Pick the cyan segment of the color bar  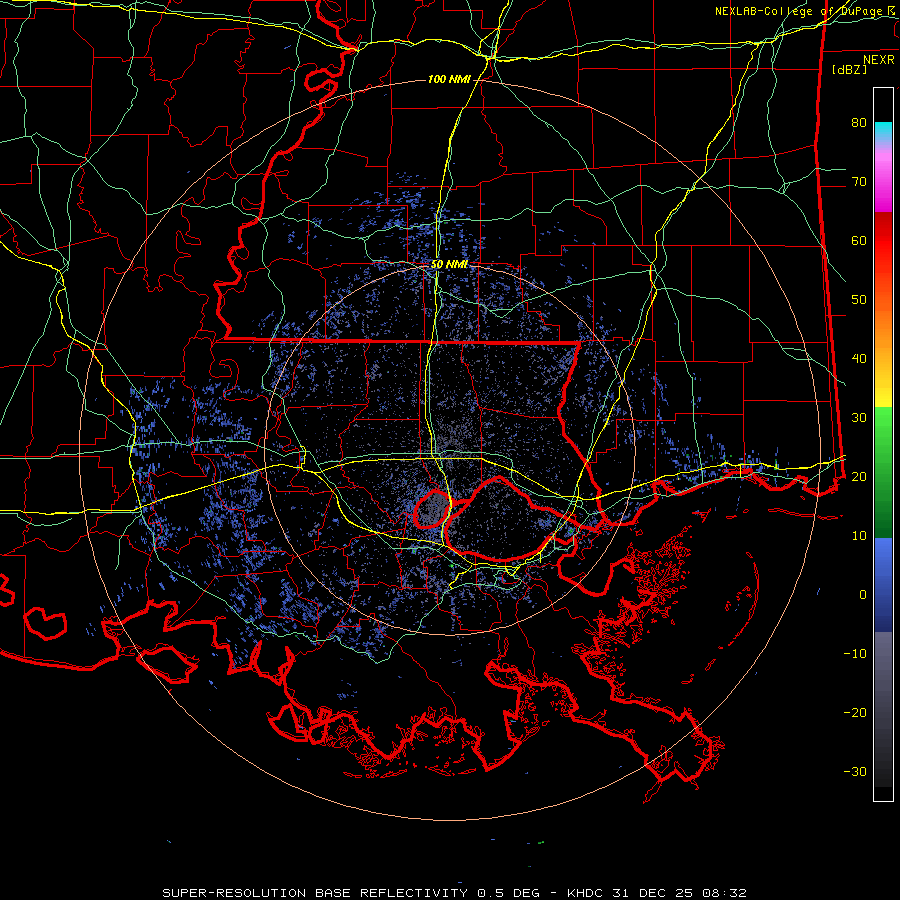coord(883,132)
